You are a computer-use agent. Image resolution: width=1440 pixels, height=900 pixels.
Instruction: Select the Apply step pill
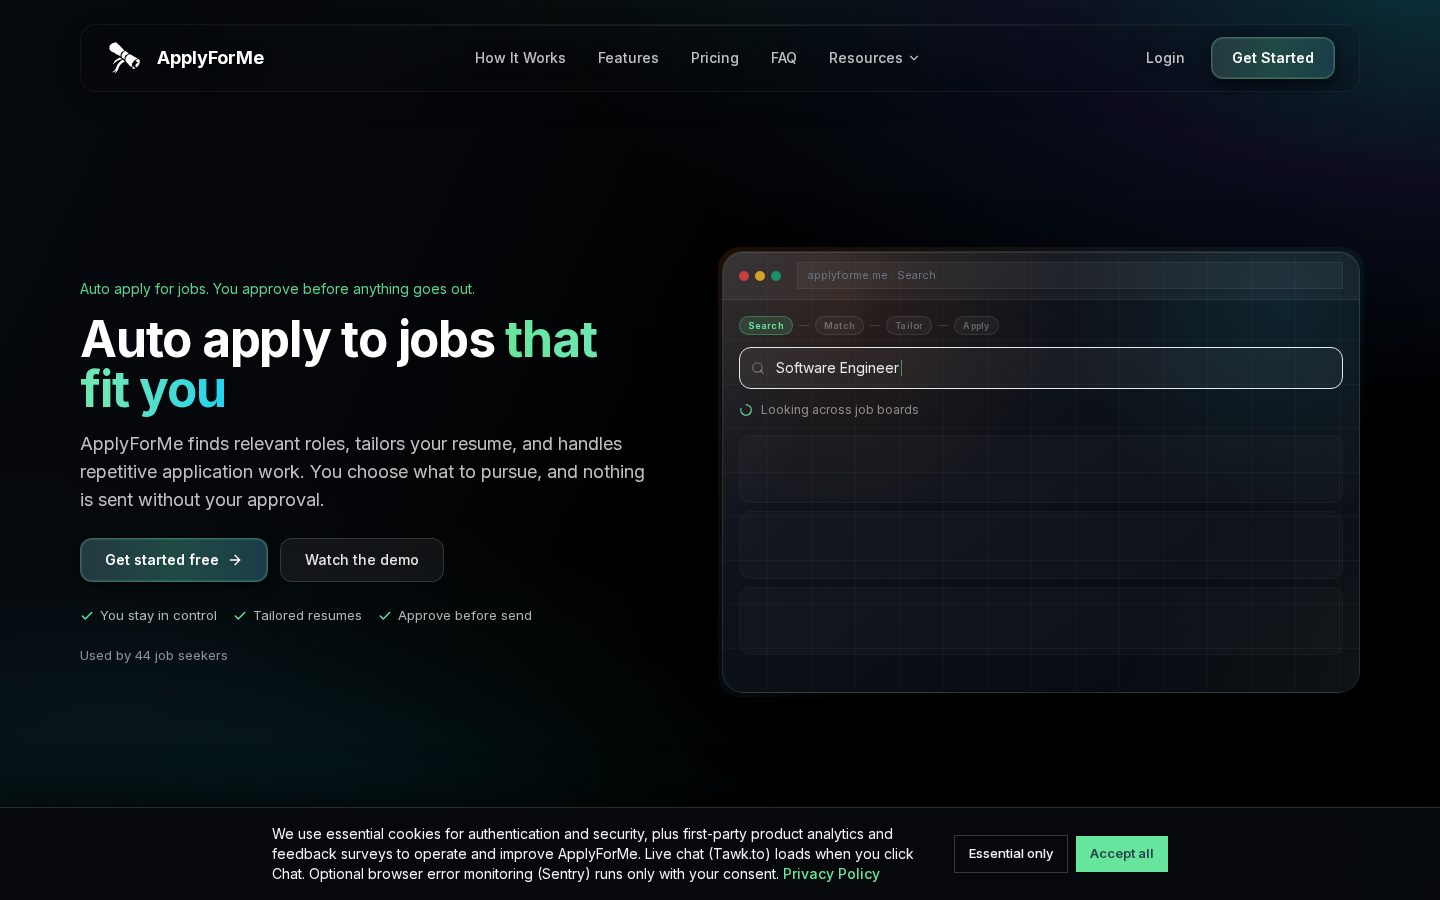976,326
